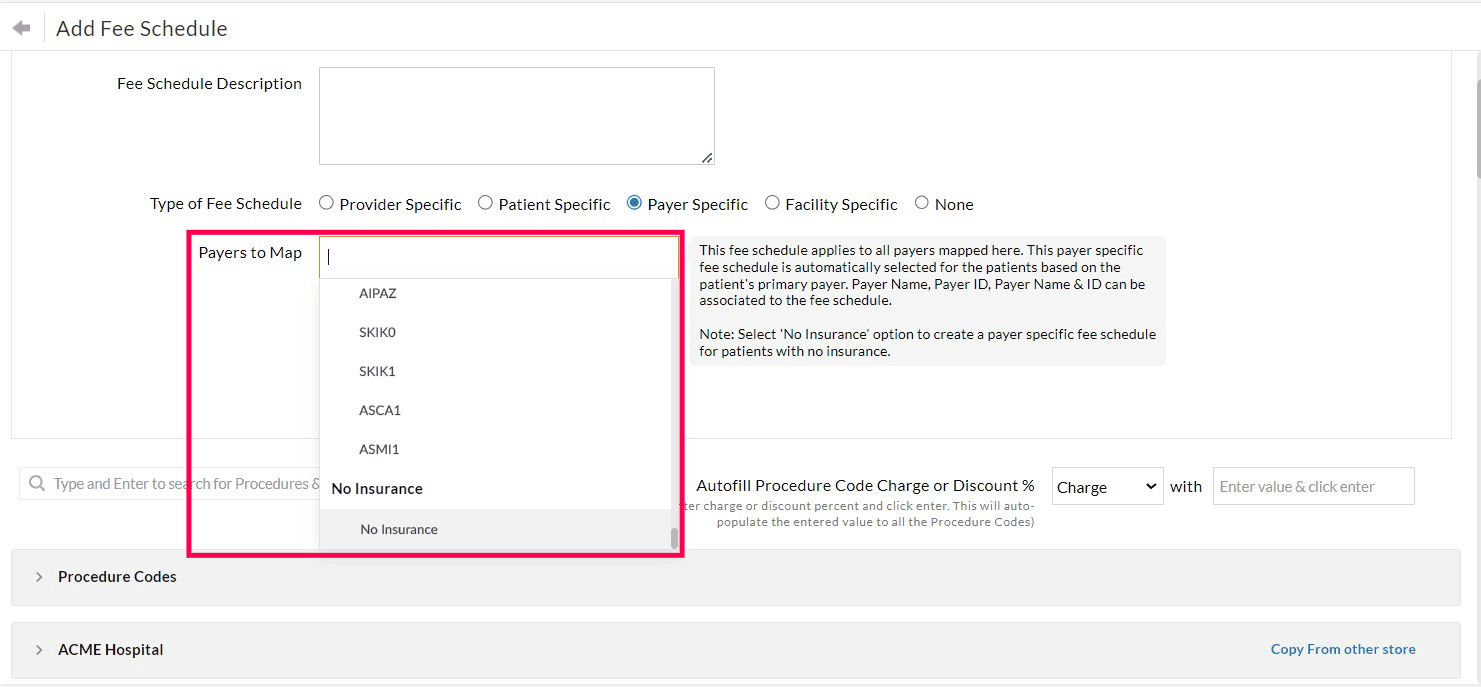Click Copy From other store link
Image resolution: width=1481 pixels, height=687 pixels.
[x=1342, y=649]
